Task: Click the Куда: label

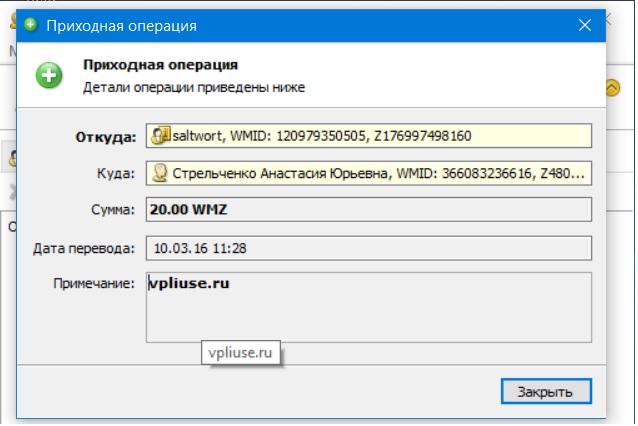Action: pyautogui.click(x=116, y=173)
